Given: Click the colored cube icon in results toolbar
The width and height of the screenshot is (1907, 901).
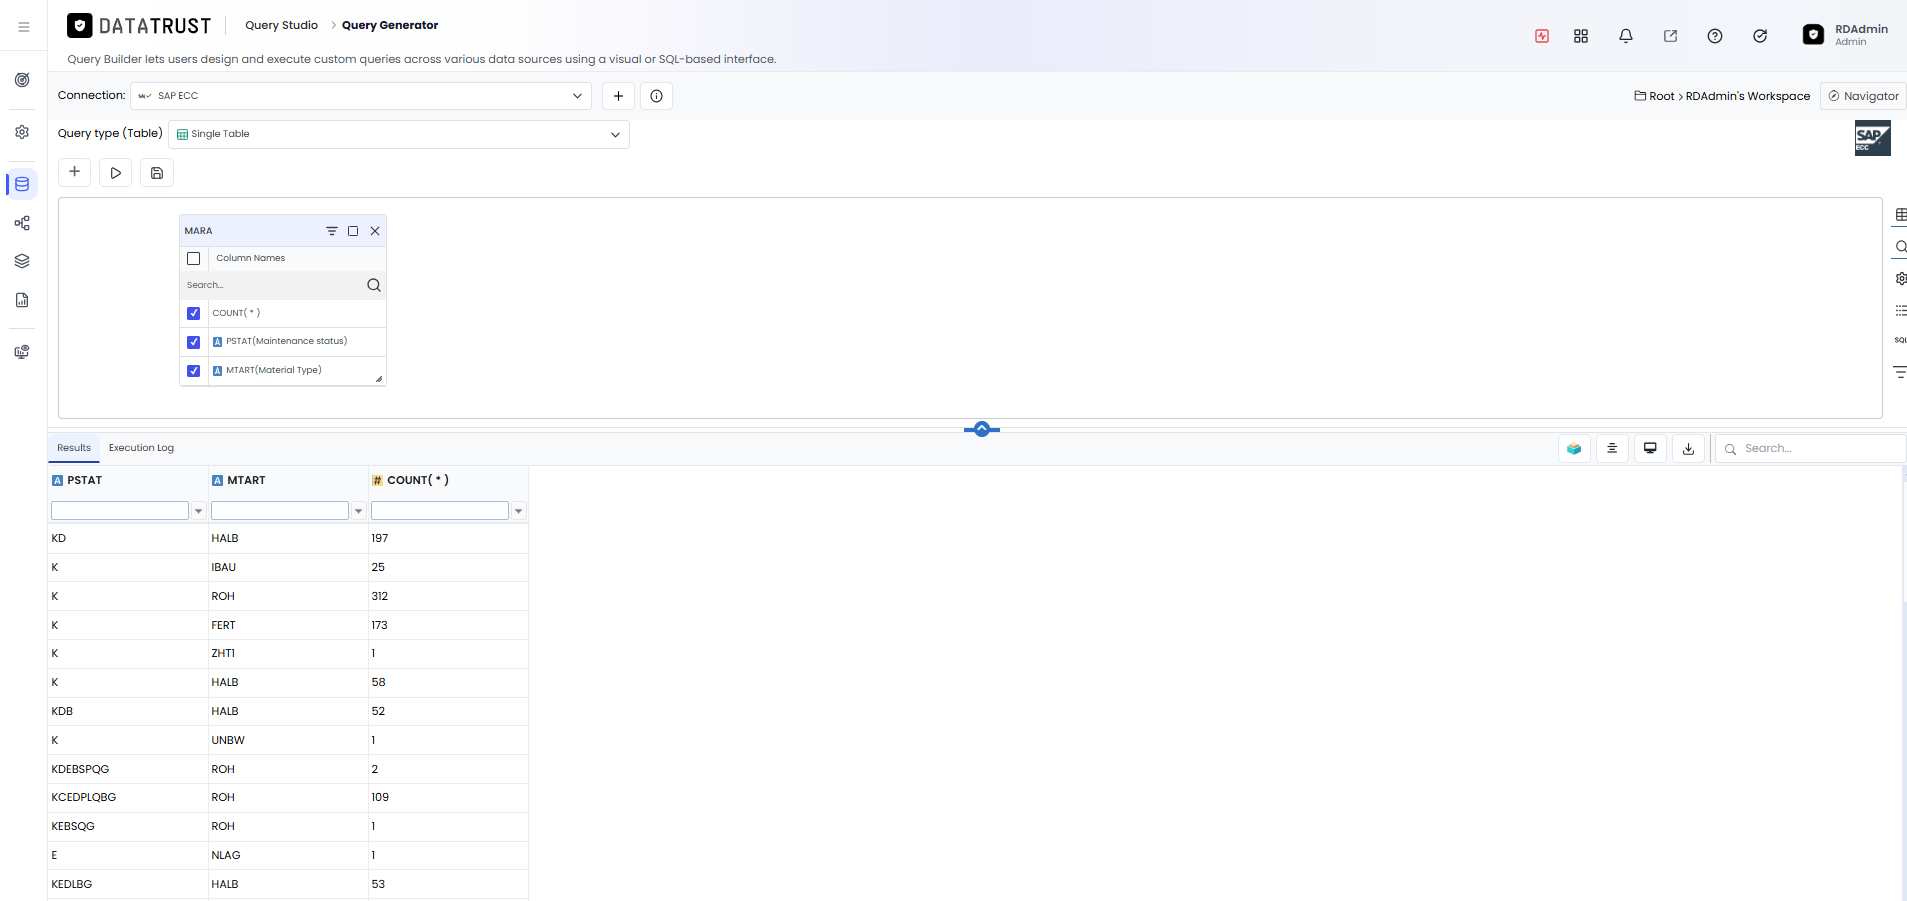Looking at the screenshot, I should tap(1574, 449).
